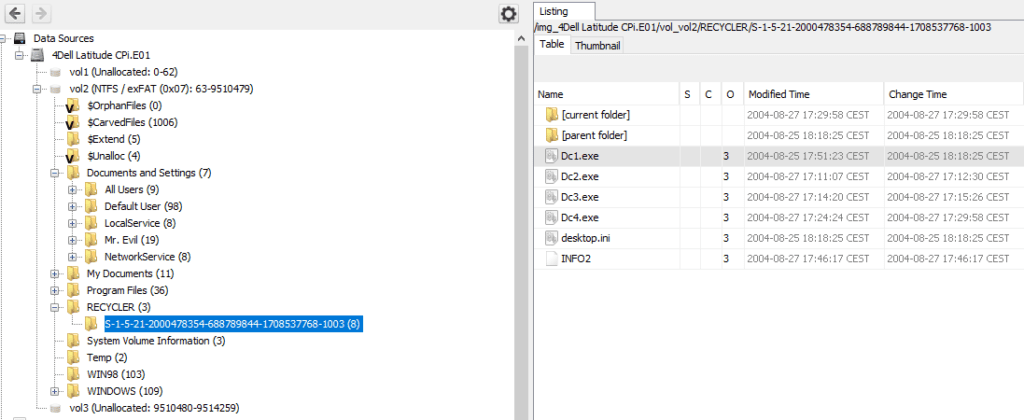This screenshot has width=1024, height=420.
Task: Sort by the O column header
Action: click(732, 95)
